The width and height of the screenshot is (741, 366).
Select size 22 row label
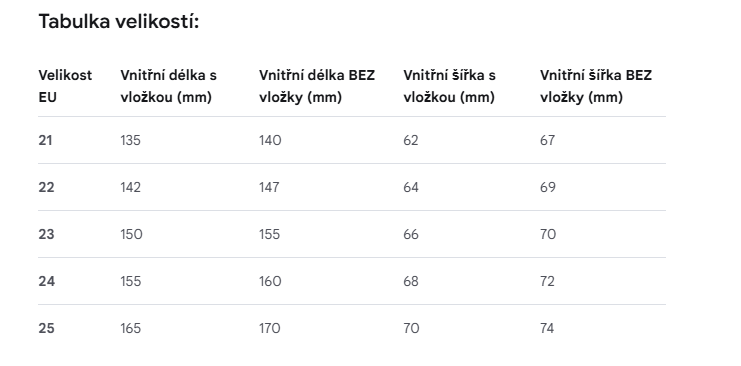46,187
